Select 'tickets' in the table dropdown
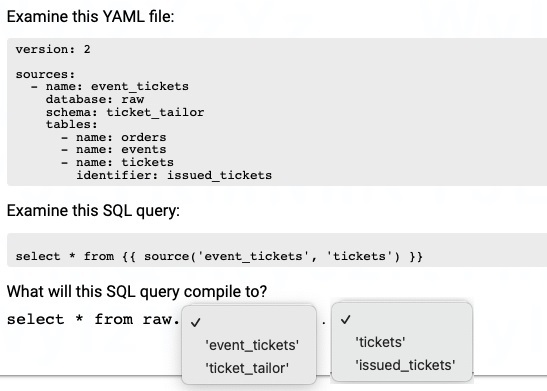 [x=380, y=342]
